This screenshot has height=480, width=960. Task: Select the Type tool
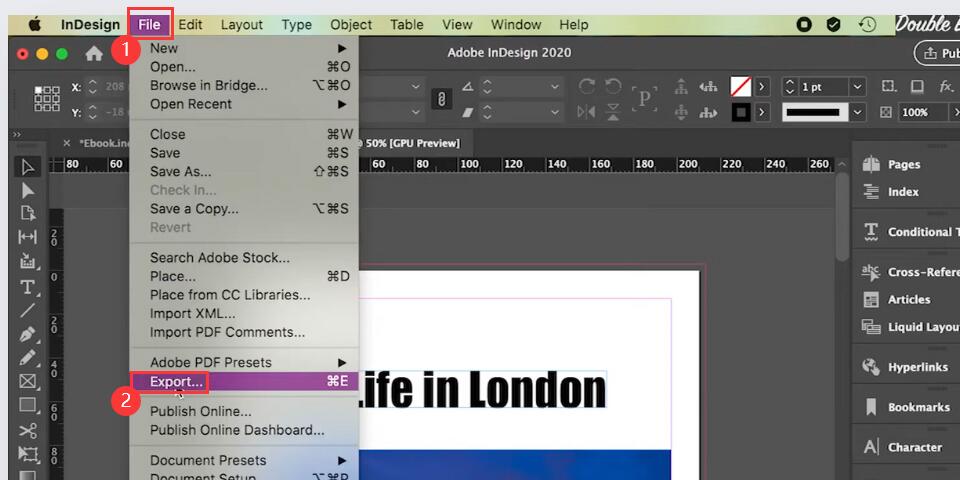[28, 287]
